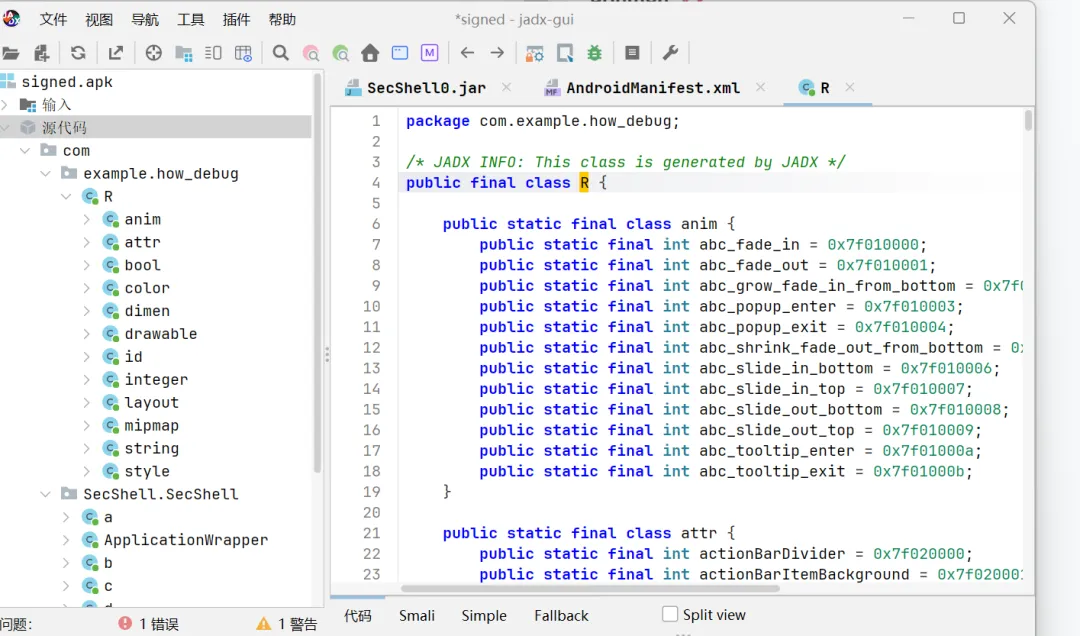Click the purple M manifest icon

point(430,53)
